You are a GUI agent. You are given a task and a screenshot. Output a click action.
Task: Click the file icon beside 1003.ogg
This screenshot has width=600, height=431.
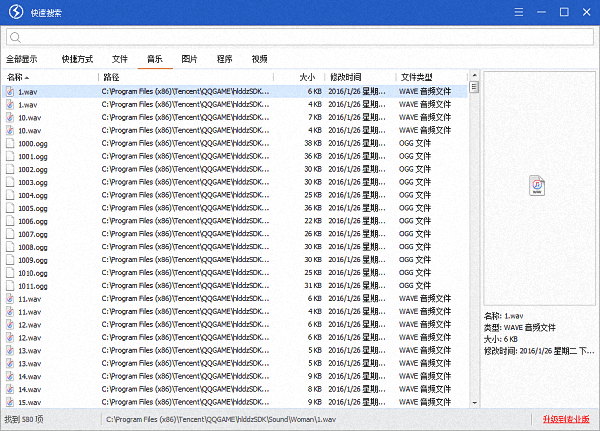(x=11, y=182)
